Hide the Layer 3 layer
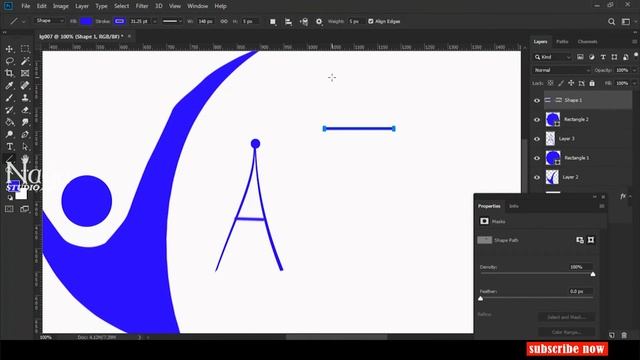Screen dimensions: 640x360 tap(537, 139)
